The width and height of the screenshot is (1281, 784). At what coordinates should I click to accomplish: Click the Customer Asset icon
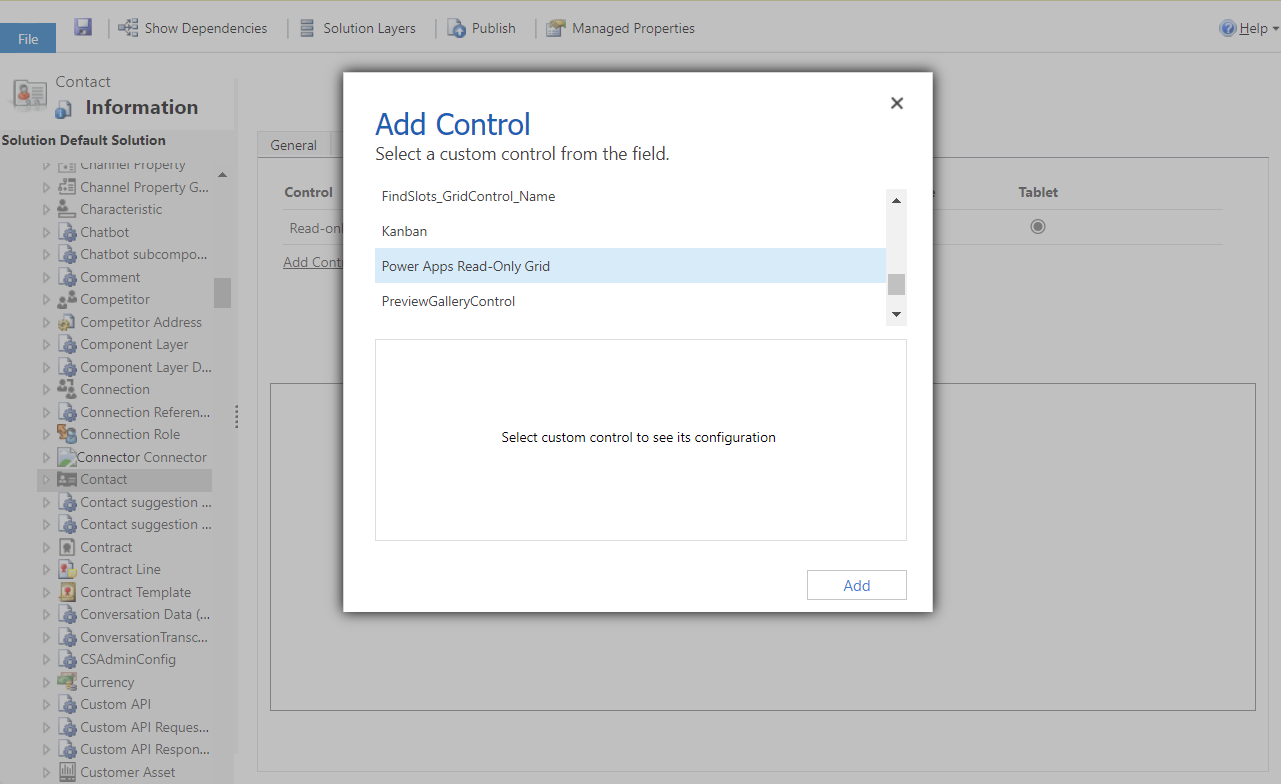coord(67,772)
